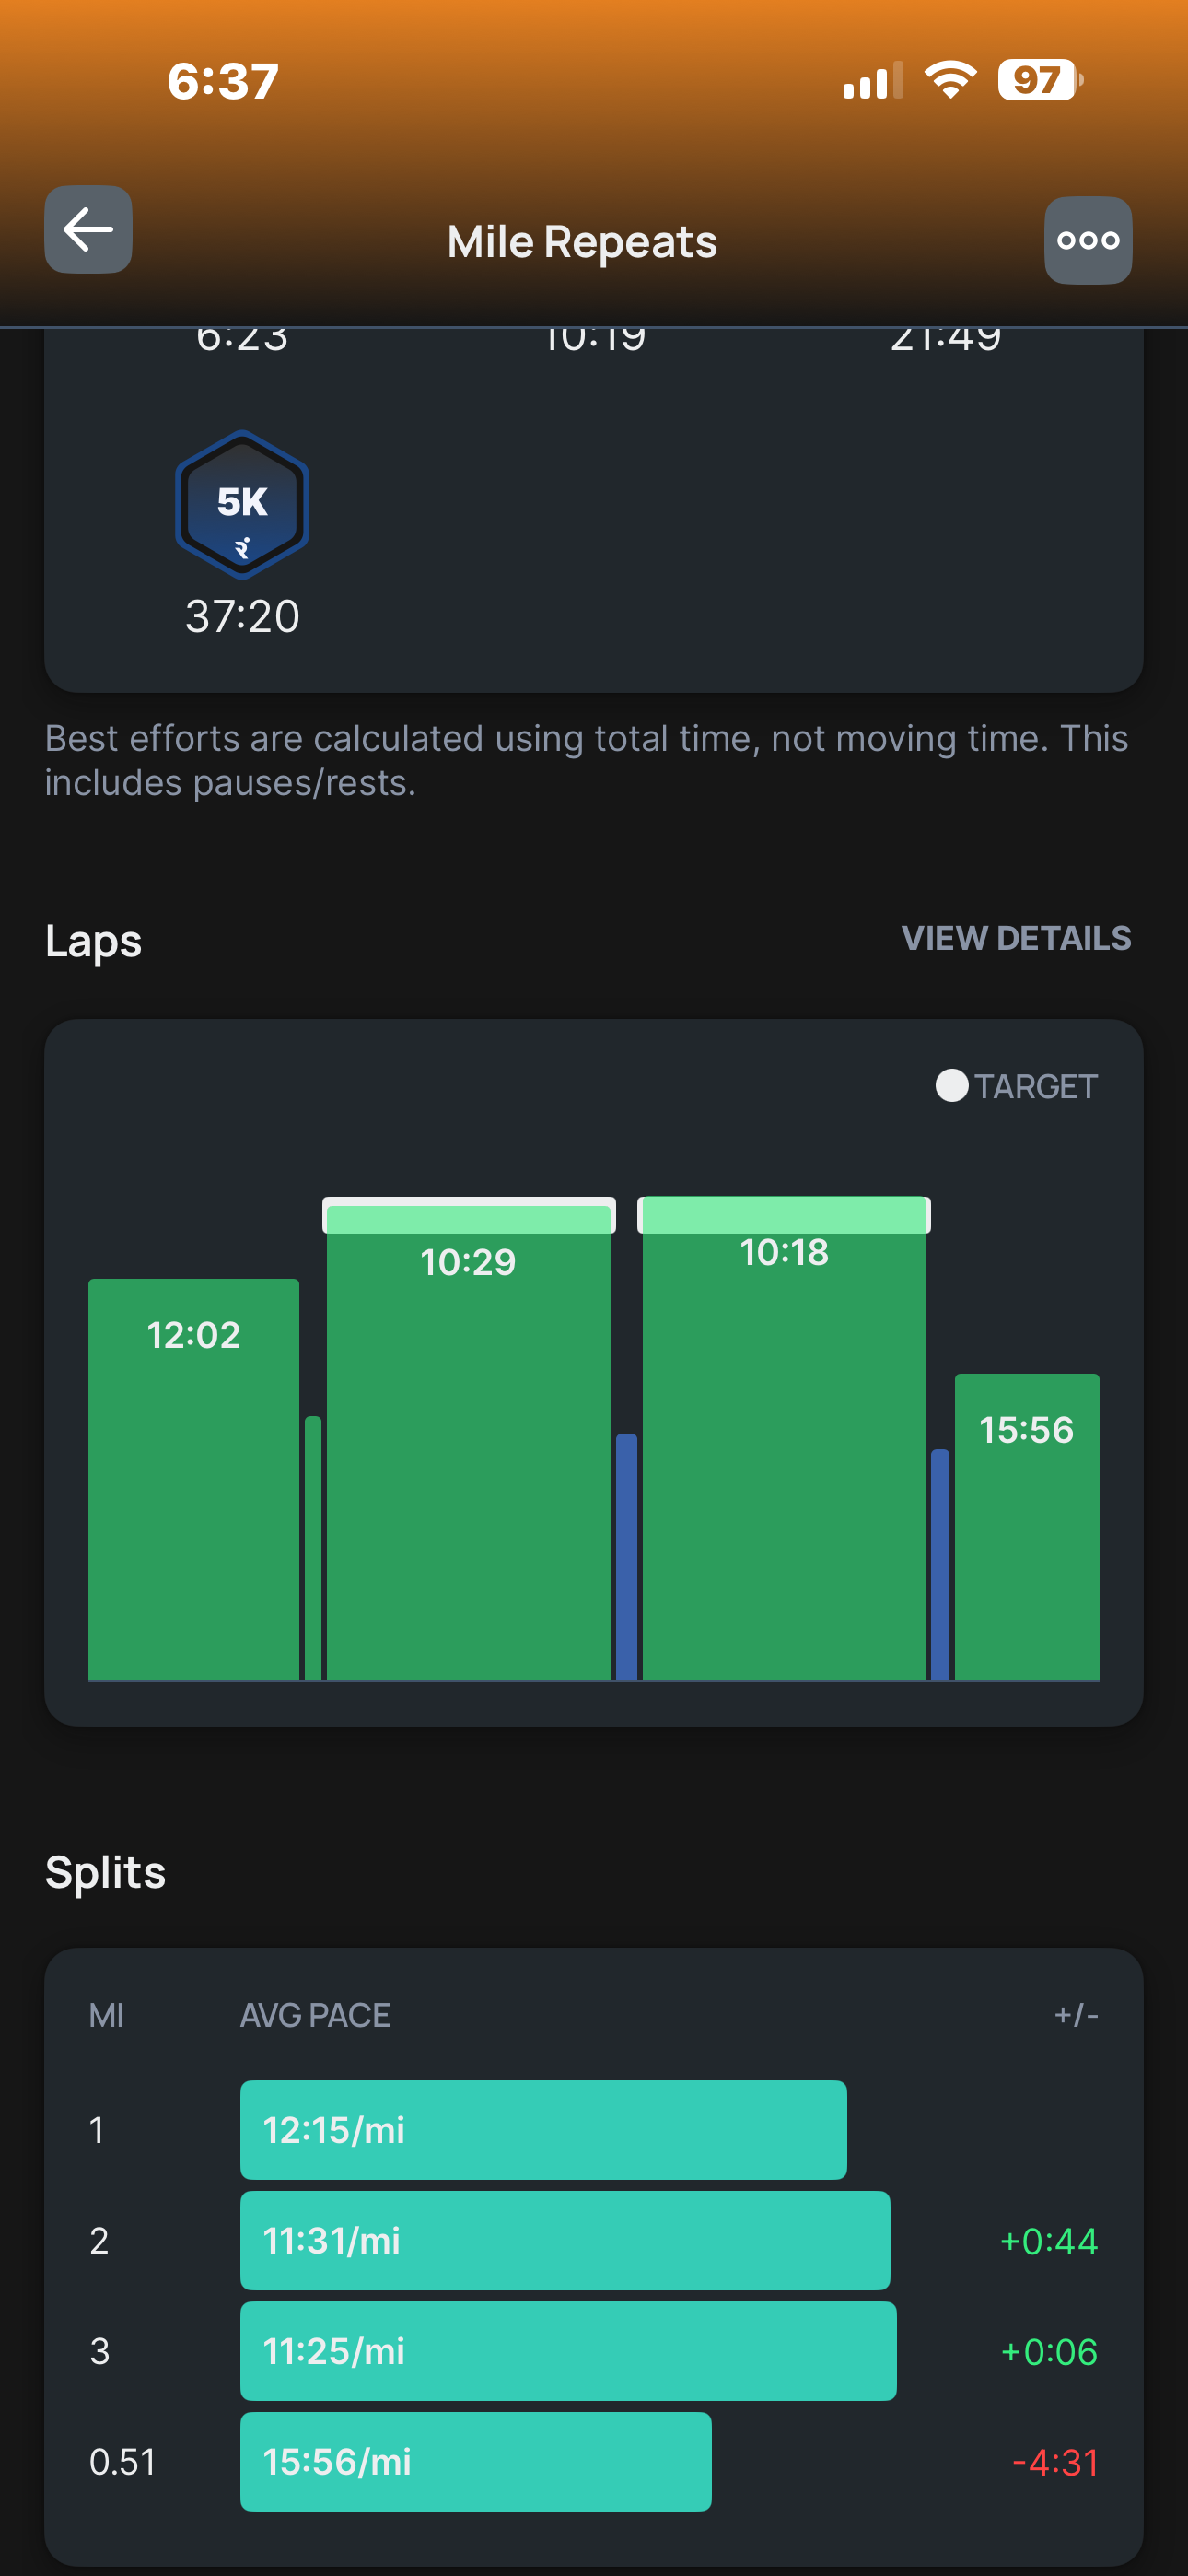Screen dimensions: 1188x2576
Task: Tap the cellular signal bars icon
Action: tap(872, 81)
